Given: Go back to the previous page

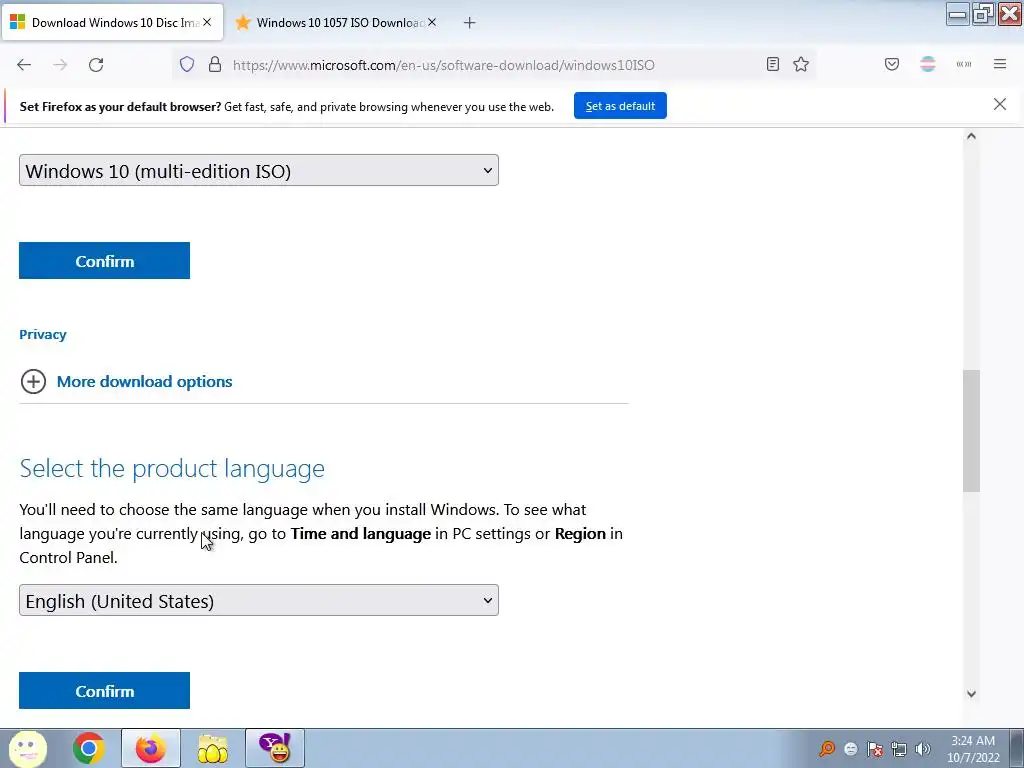Looking at the screenshot, I should click(24, 65).
